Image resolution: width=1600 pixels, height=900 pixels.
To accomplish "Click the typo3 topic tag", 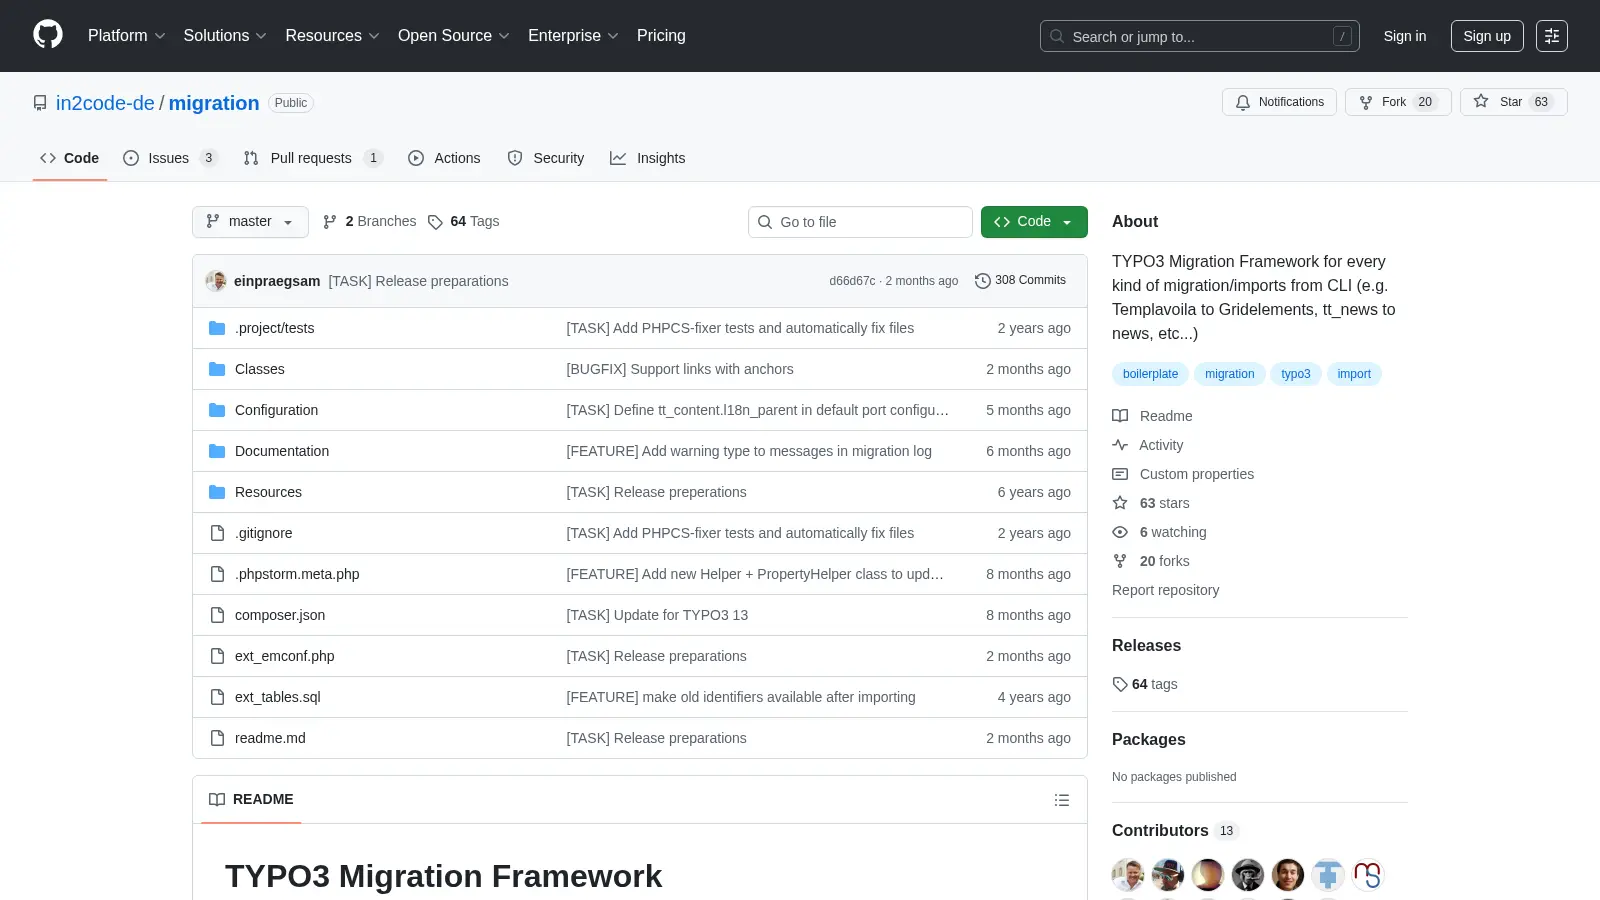I will pos(1296,374).
